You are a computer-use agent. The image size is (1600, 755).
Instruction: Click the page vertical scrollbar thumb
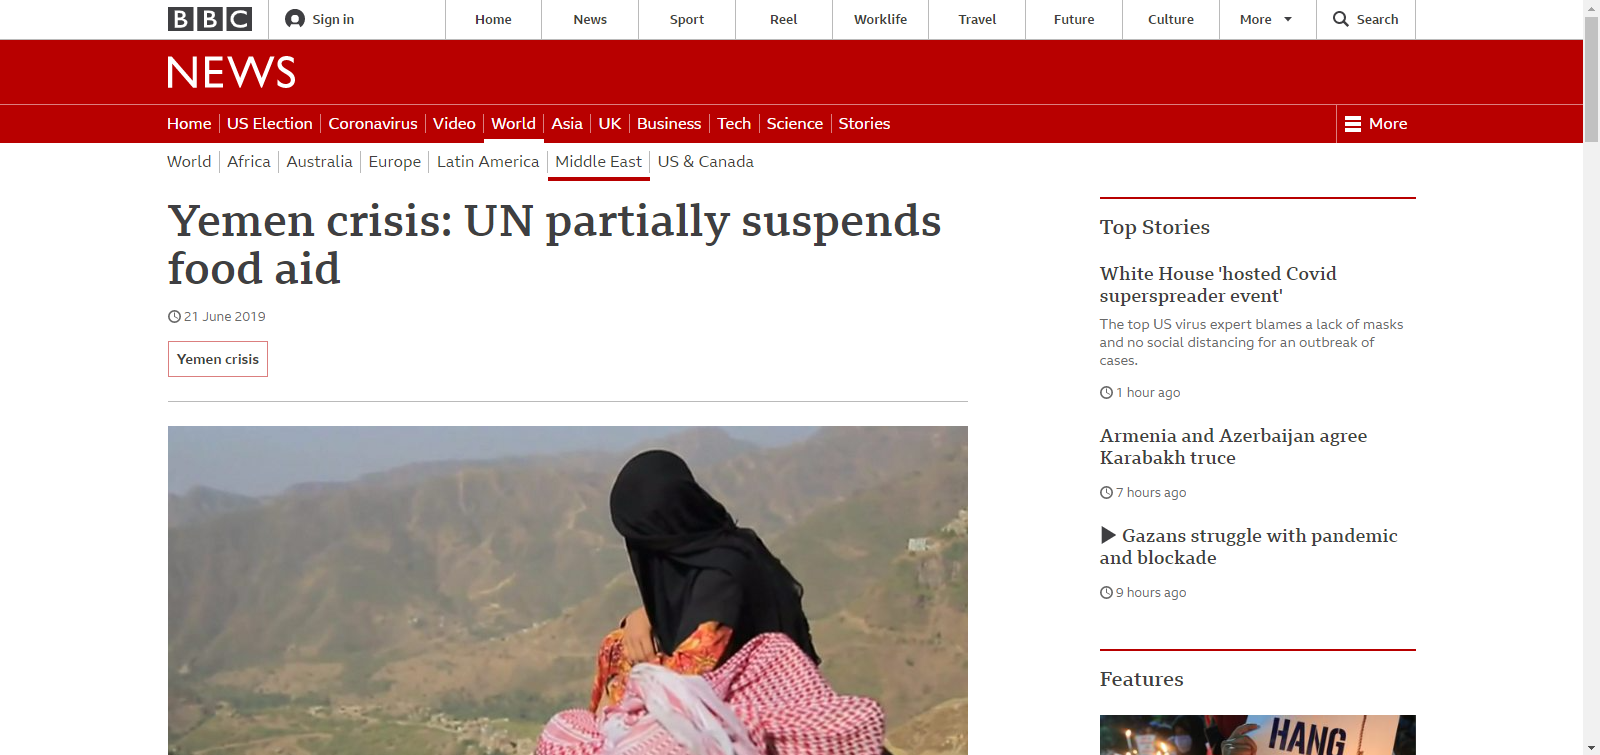click(1591, 60)
